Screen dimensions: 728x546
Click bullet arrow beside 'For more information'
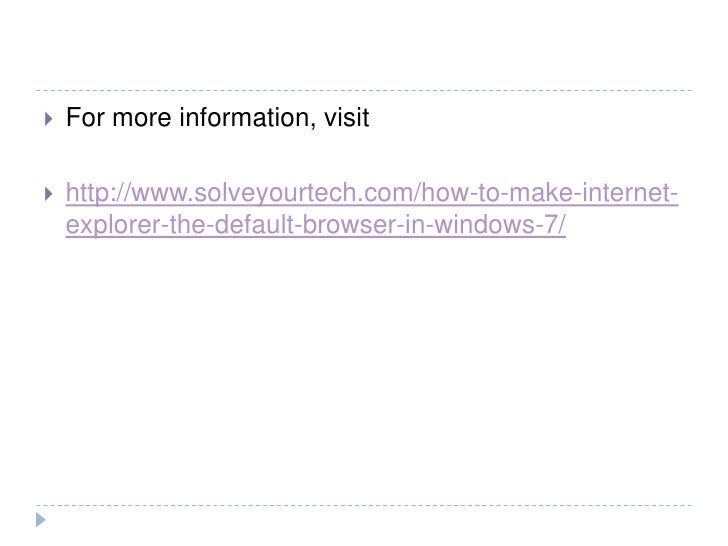pos(49,119)
